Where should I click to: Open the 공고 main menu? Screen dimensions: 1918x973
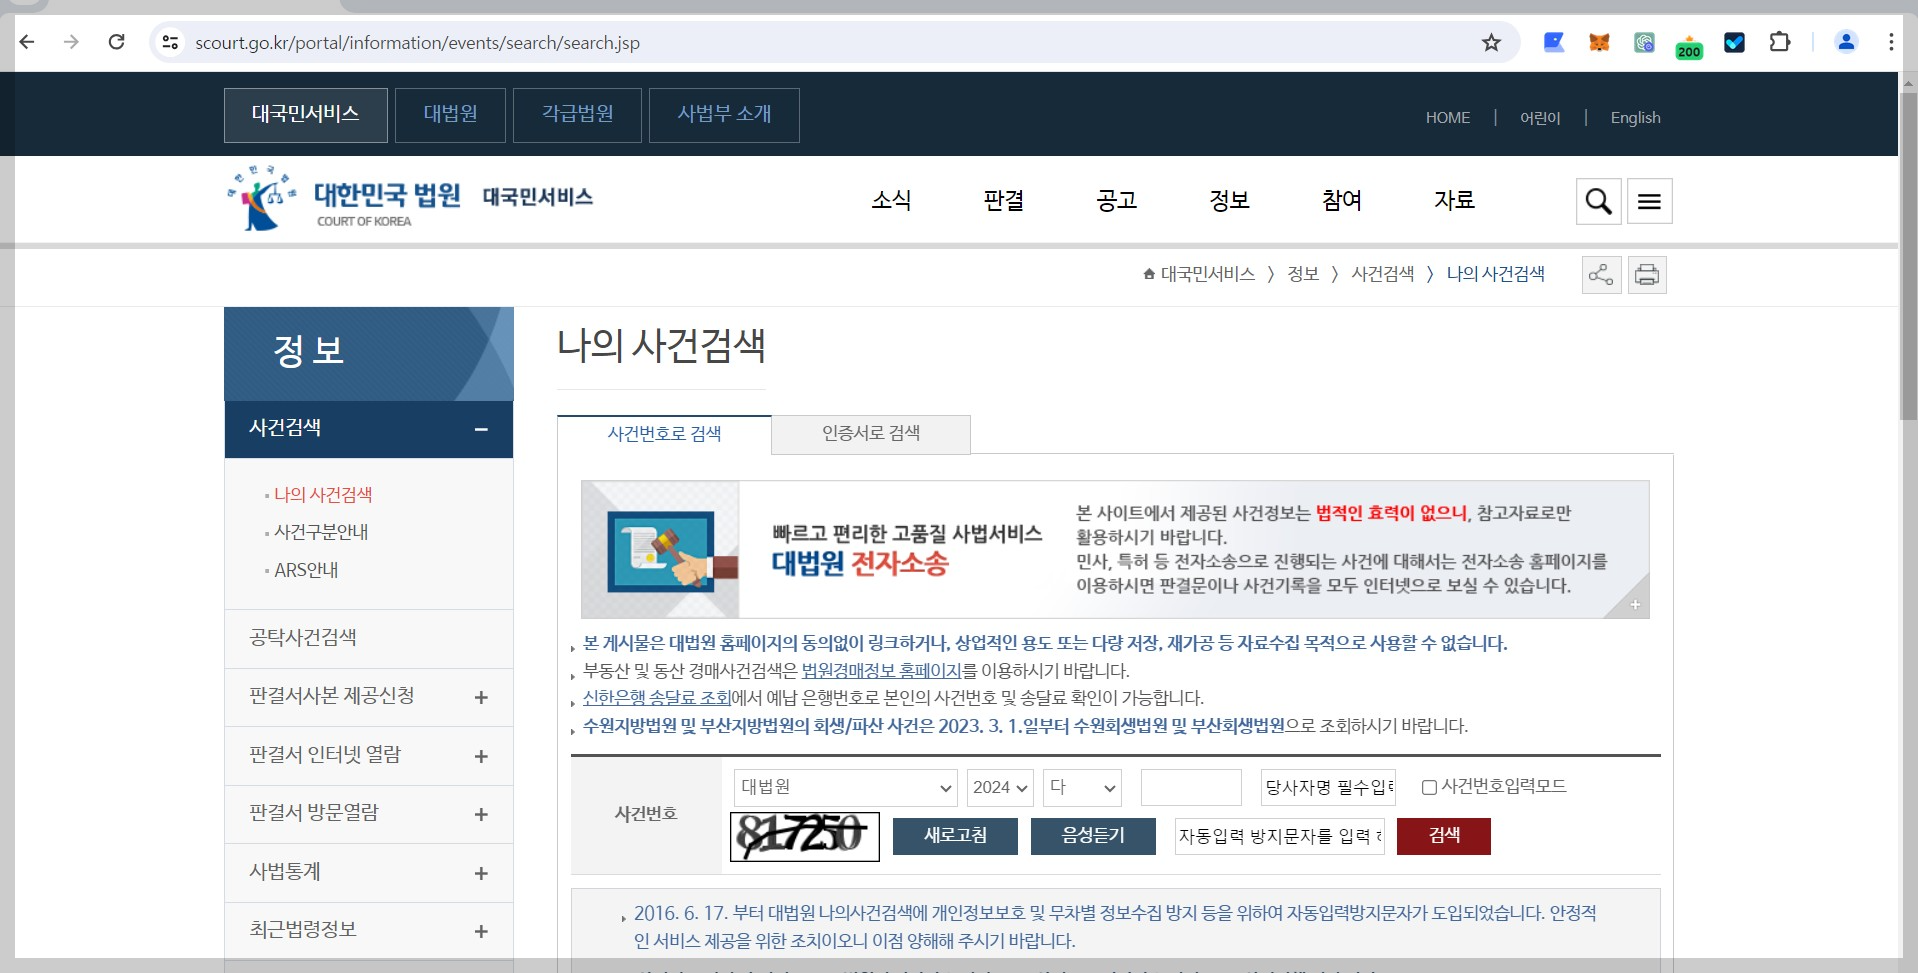(x=1116, y=200)
